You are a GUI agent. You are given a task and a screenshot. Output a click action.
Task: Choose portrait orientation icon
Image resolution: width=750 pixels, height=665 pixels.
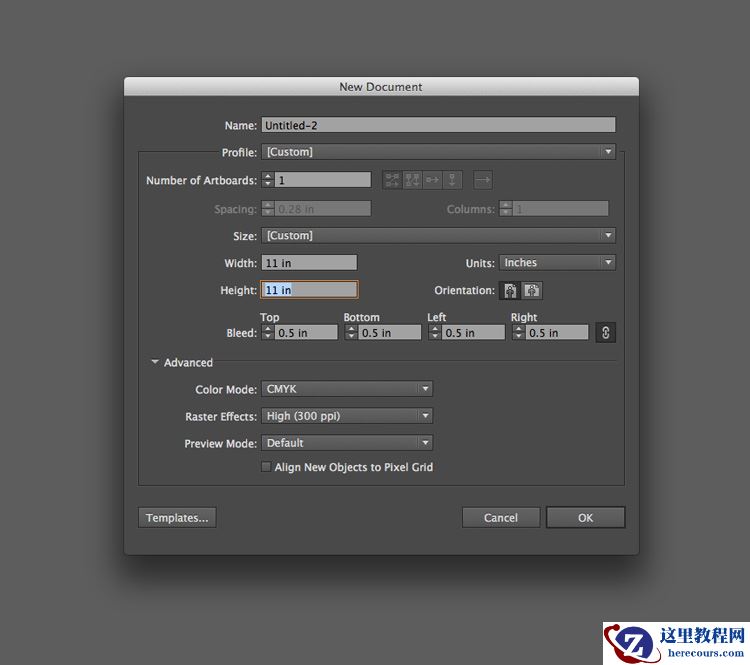(510, 290)
